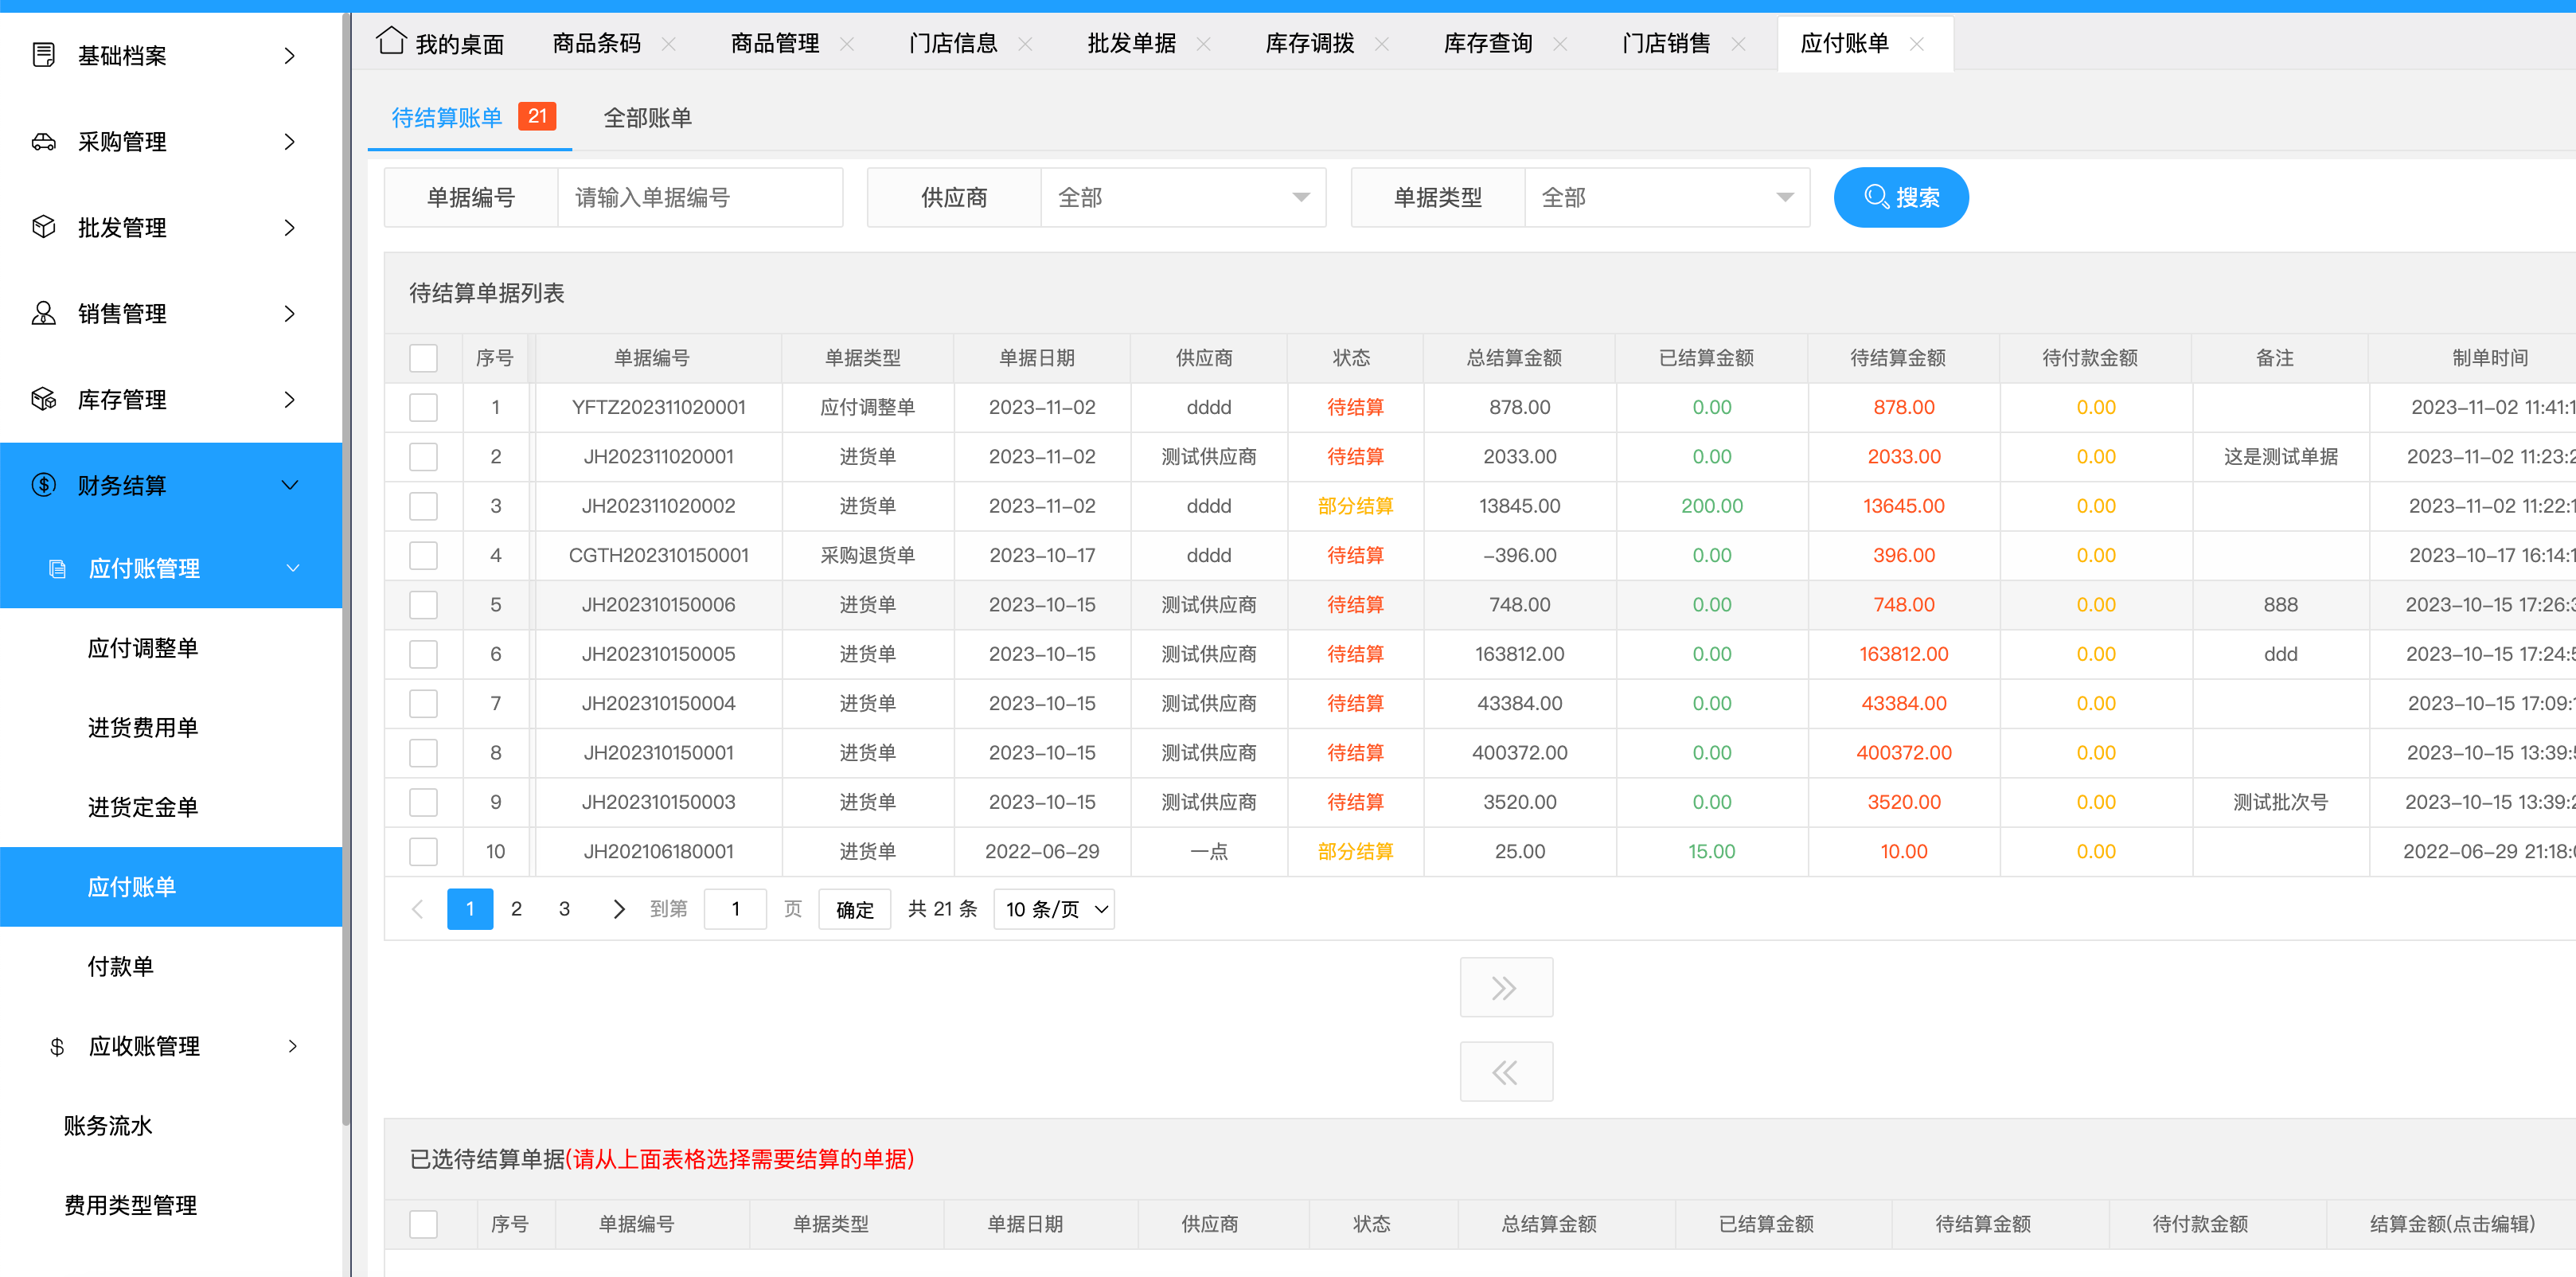Expand the 销售管理 menu
Screen dimensions: 2576x1277
tap(290, 313)
